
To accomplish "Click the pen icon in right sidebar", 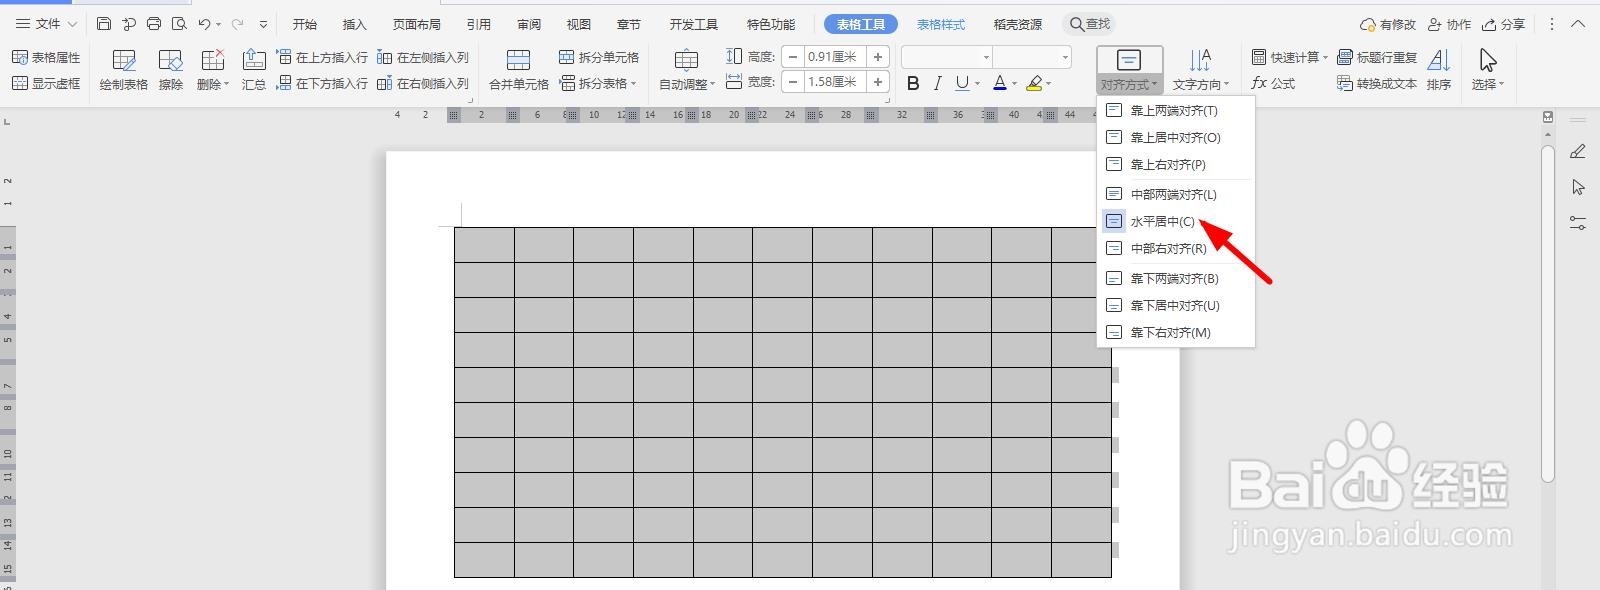I will (x=1578, y=152).
